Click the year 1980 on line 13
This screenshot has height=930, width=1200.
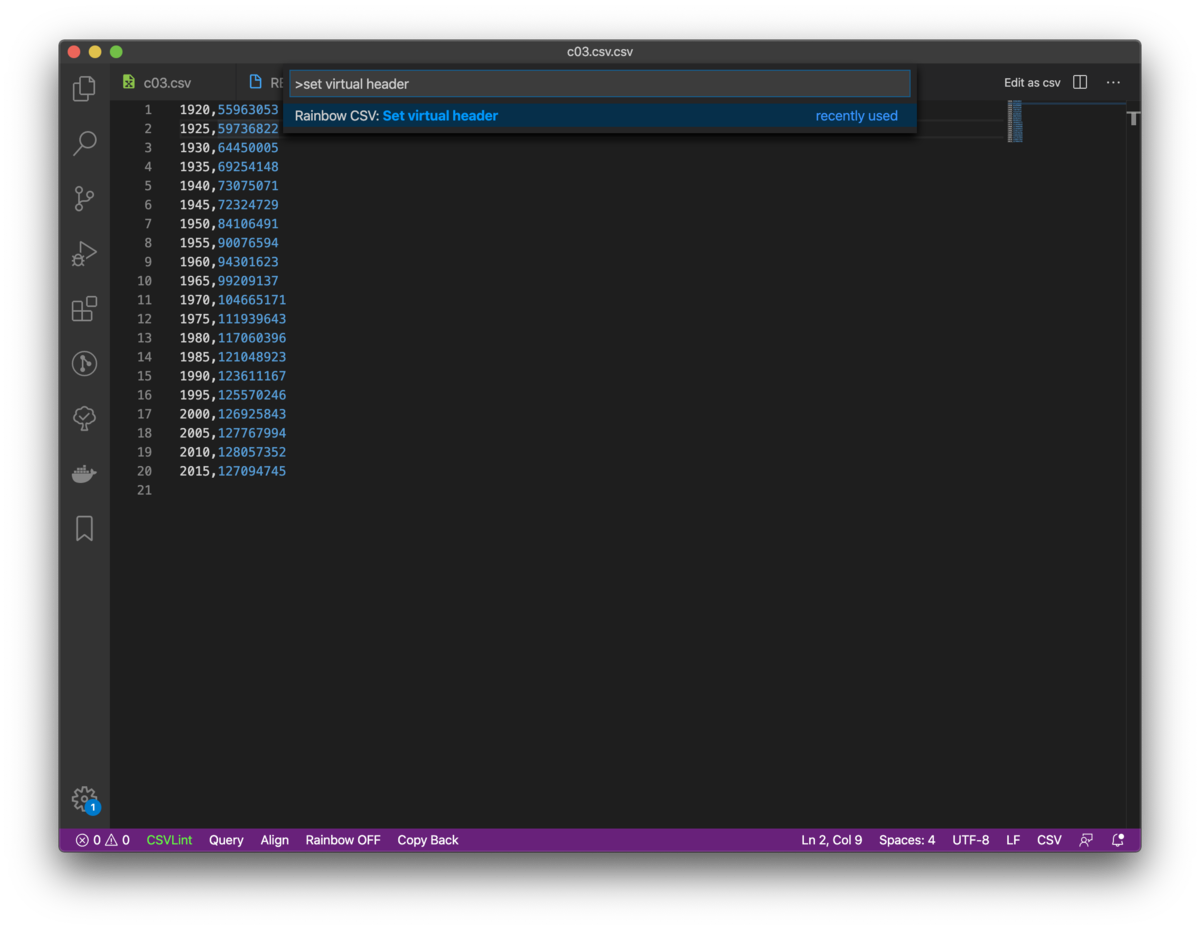pos(195,338)
